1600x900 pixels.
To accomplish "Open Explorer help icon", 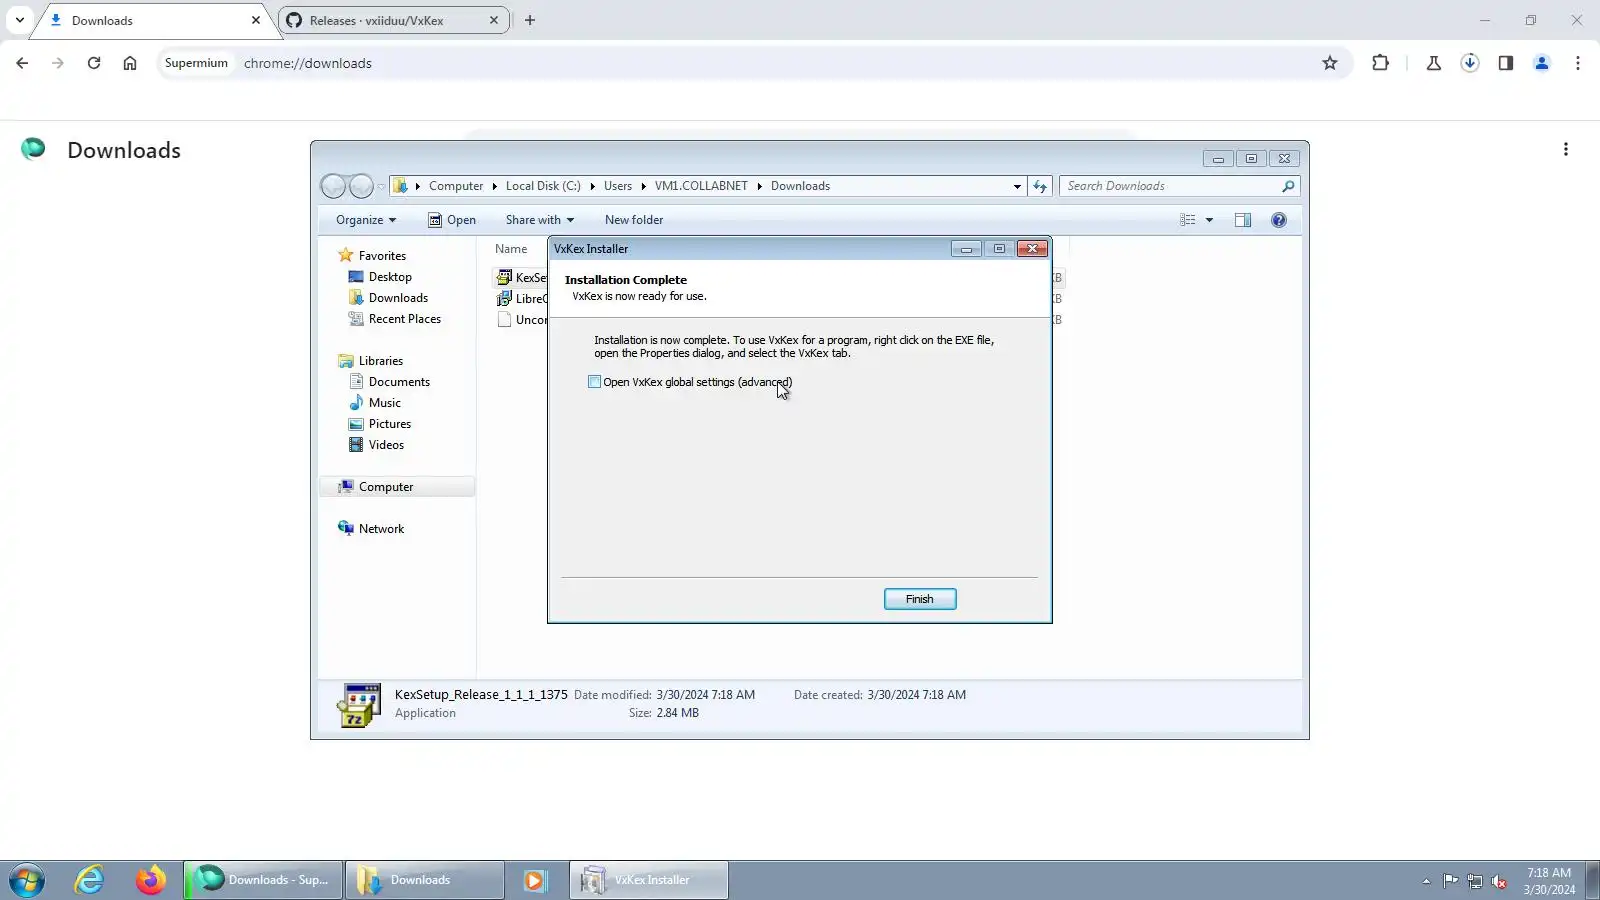I will point(1279,220).
